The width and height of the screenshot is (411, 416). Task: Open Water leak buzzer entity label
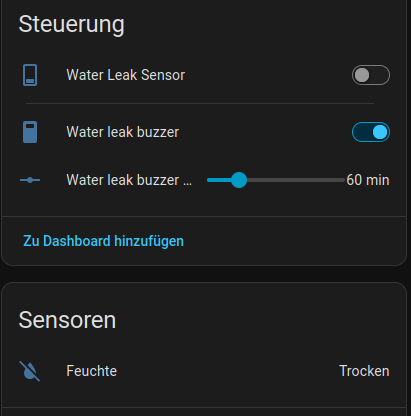123,132
